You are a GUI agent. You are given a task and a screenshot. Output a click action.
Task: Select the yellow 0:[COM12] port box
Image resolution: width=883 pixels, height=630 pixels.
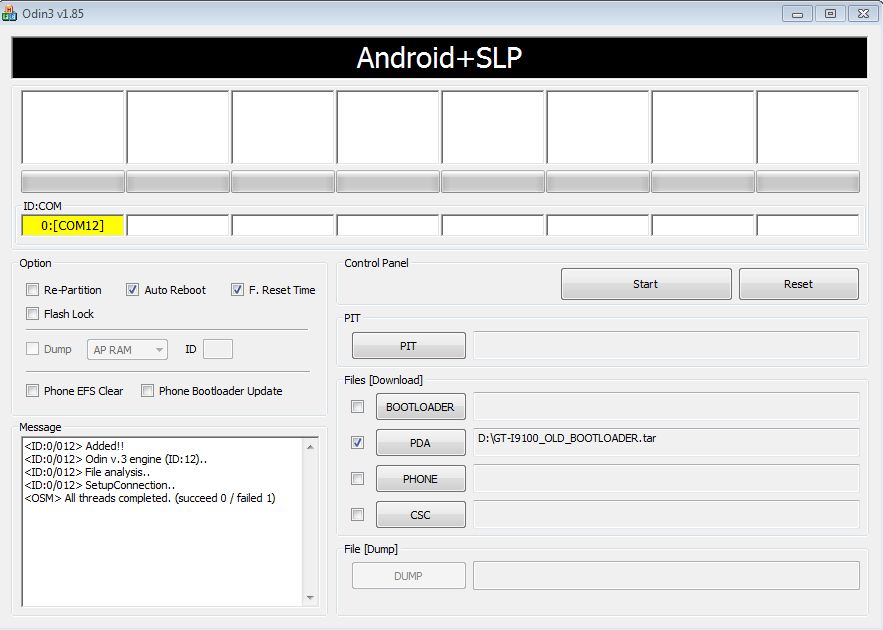pos(73,225)
